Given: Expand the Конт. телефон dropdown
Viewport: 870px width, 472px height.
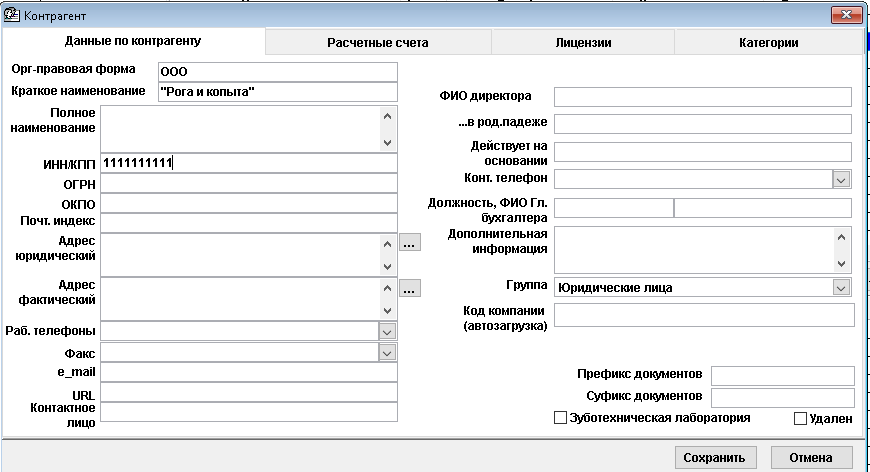Looking at the screenshot, I should point(841,179).
